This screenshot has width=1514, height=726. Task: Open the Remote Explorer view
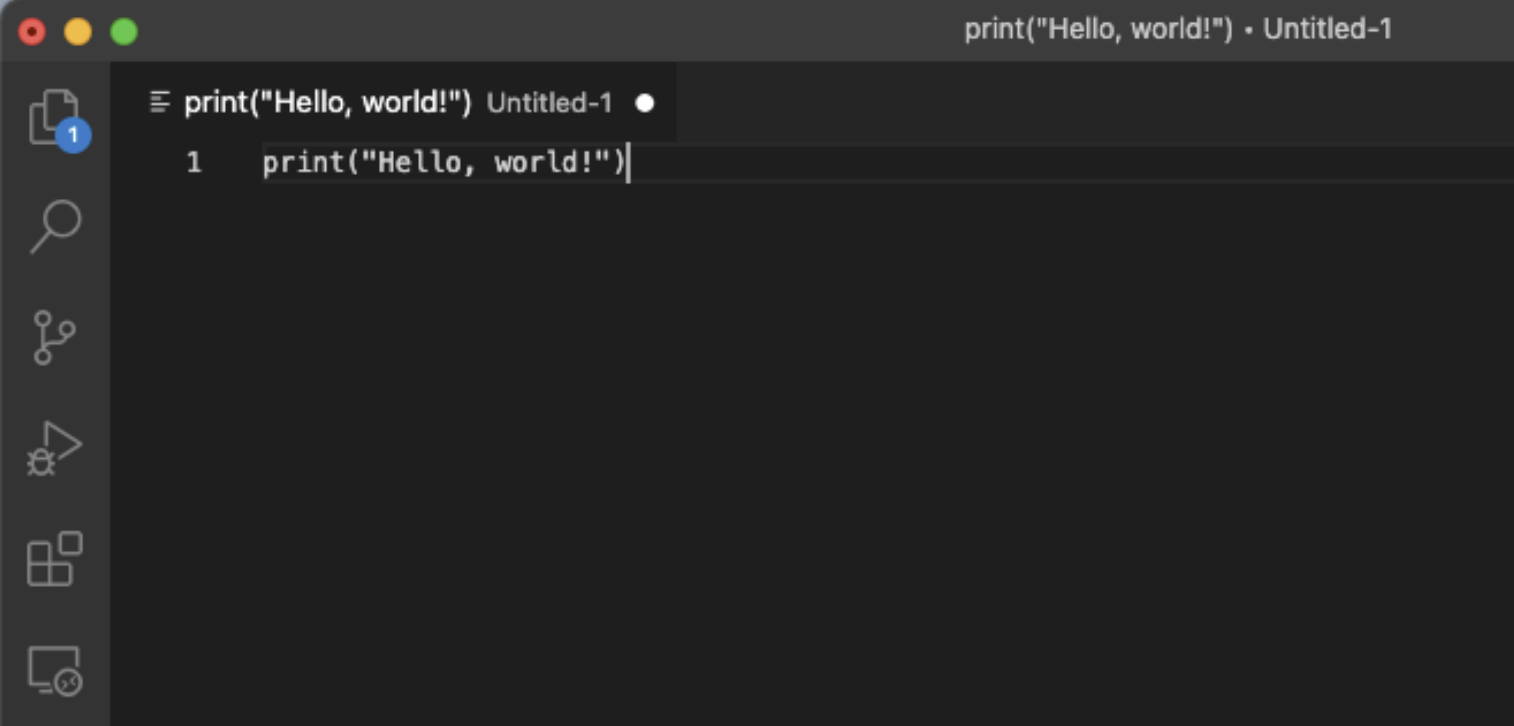pos(54,670)
